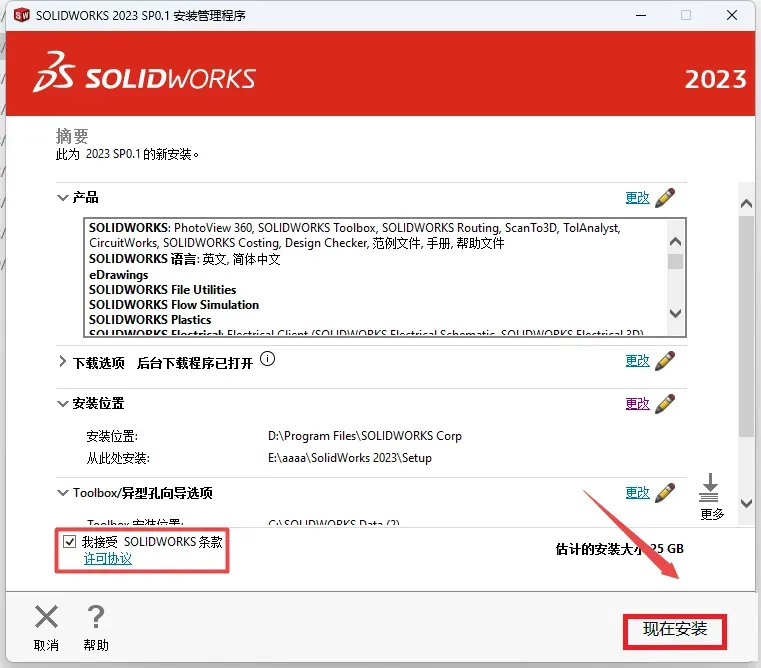Click the 现在安装 install now button
761x668 pixels.
[x=675, y=631]
